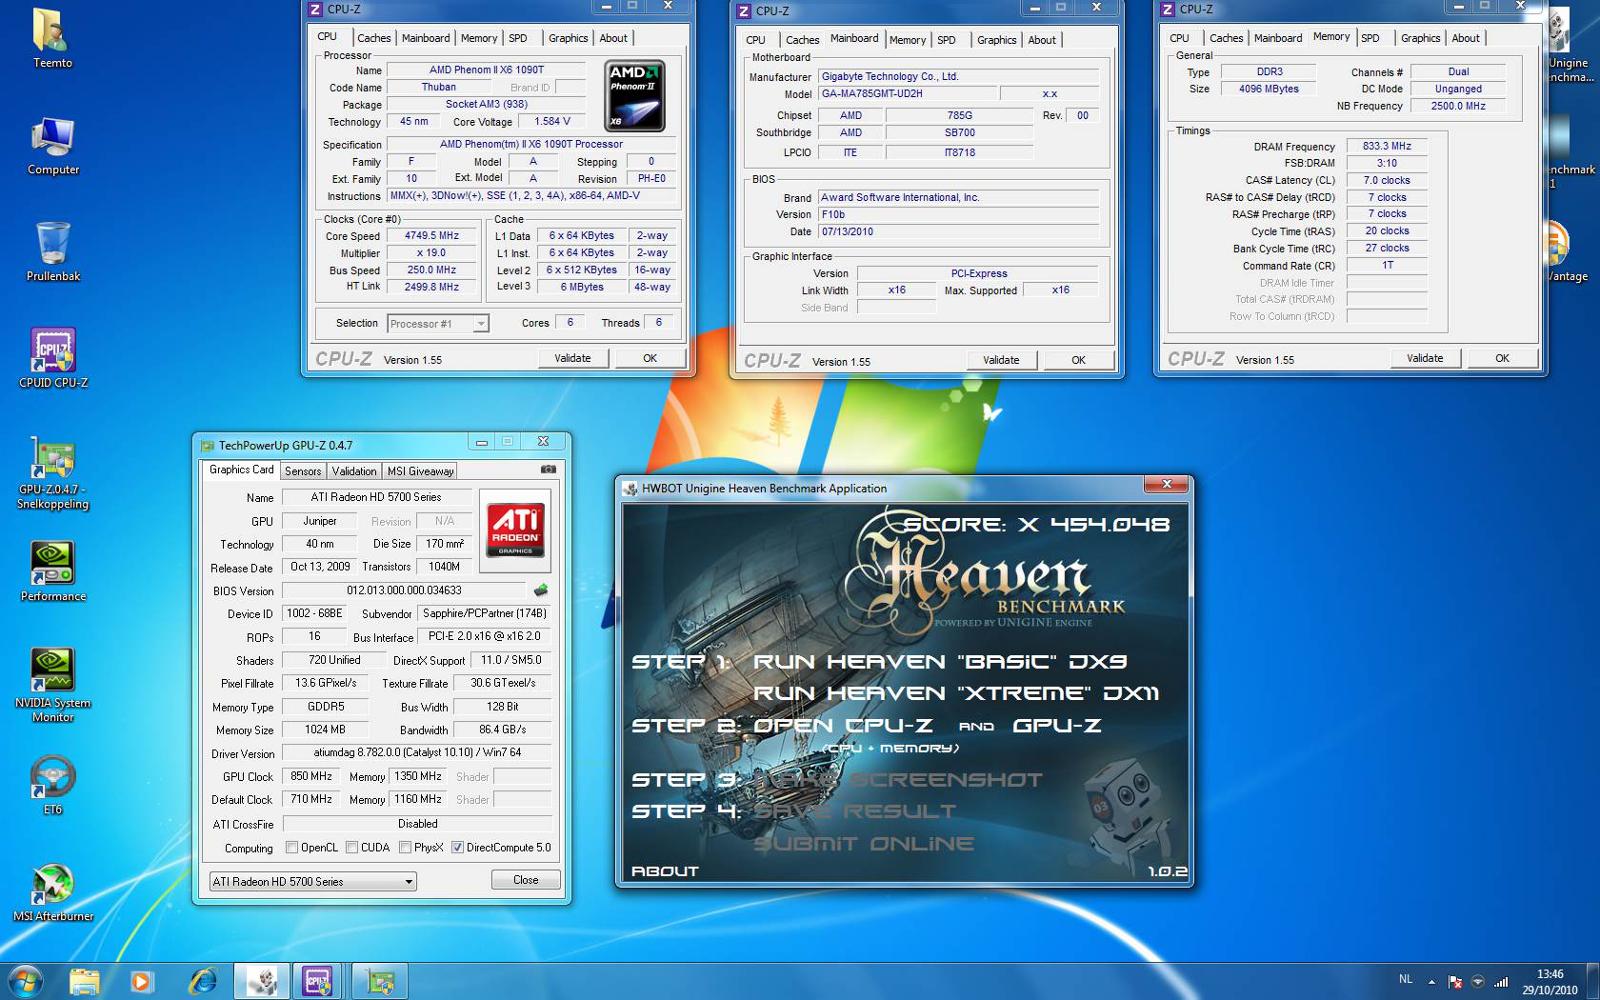
Task: Open Internet Explorer from taskbar
Action: 202,982
